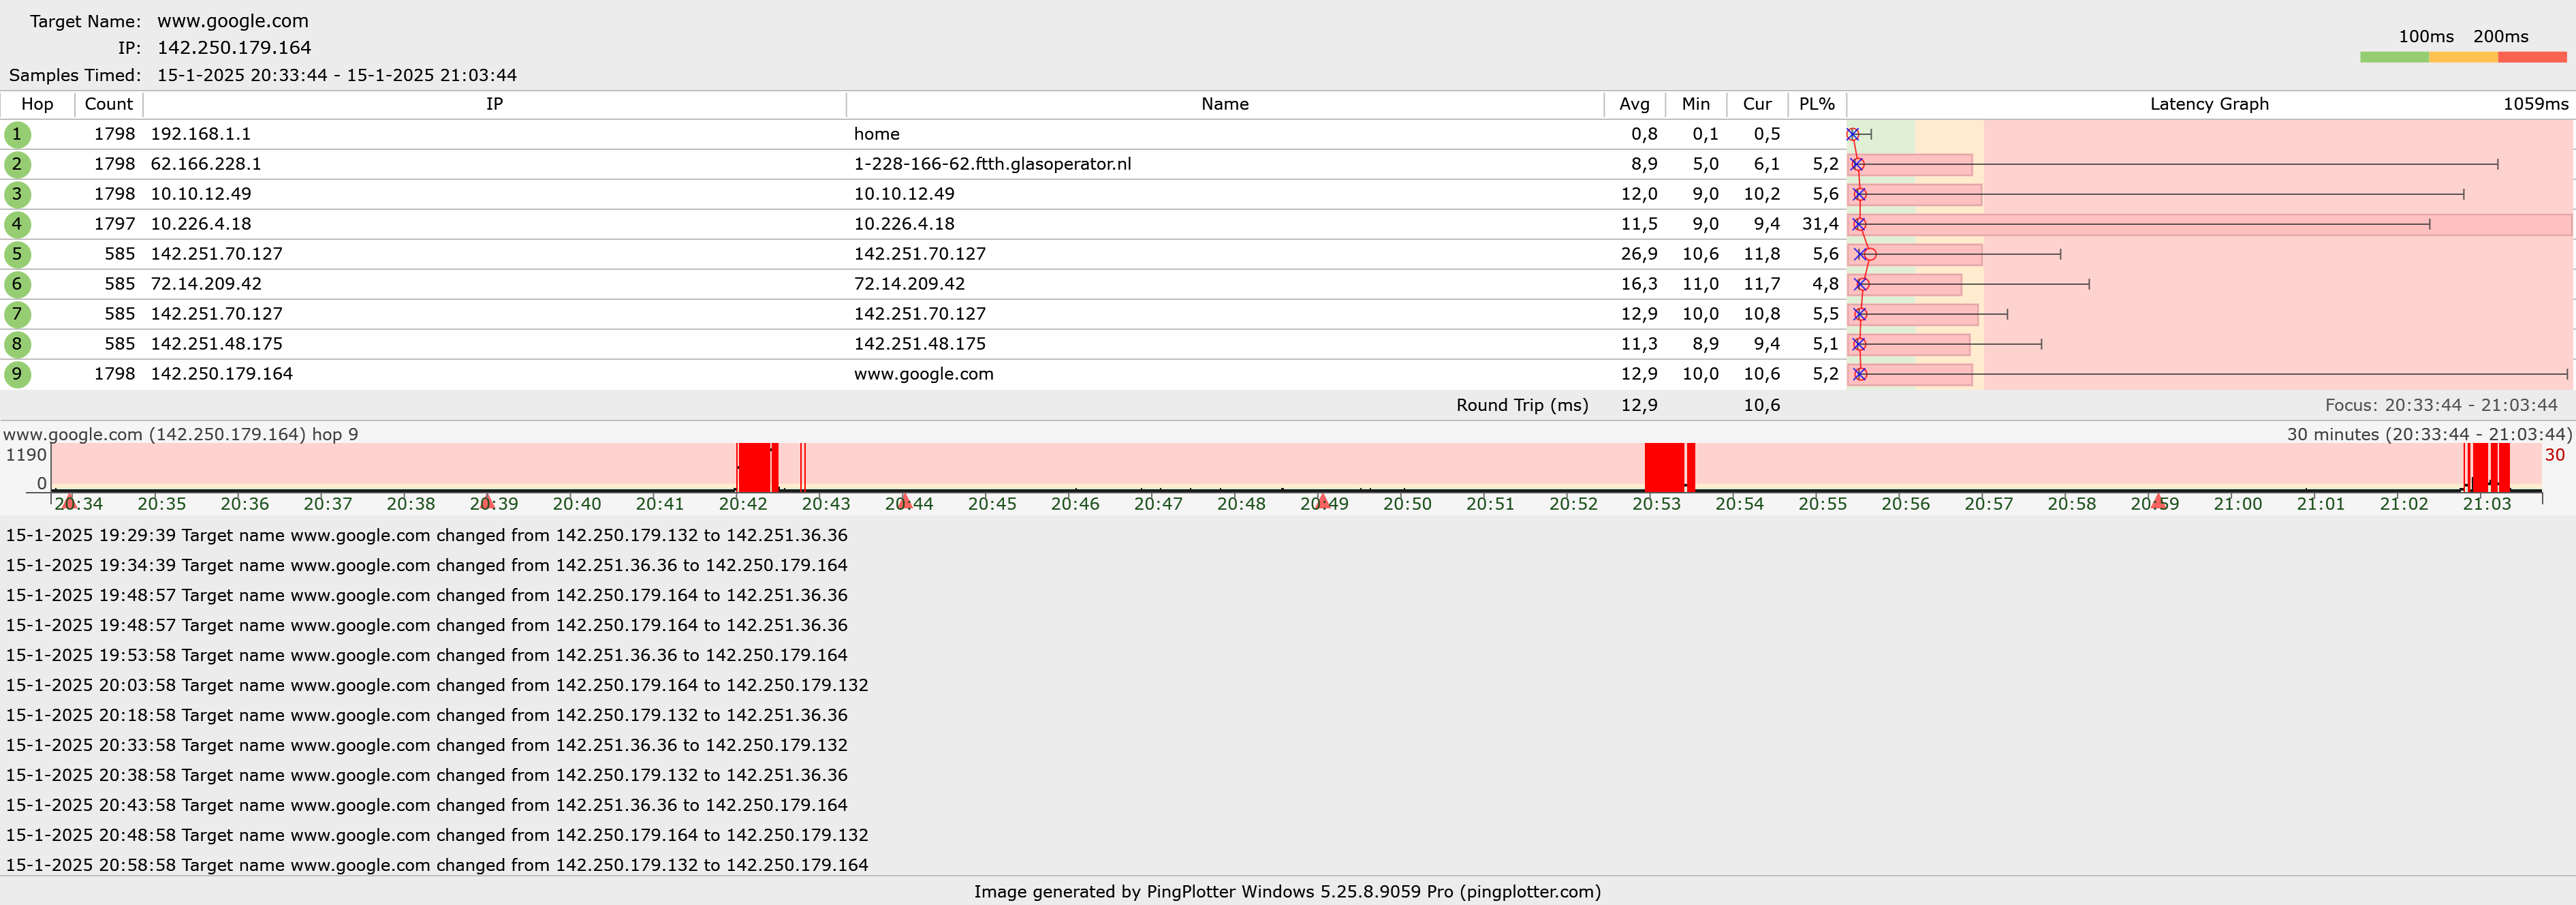2576x905 pixels.
Task: Click the PL% column header
Action: pos(1817,104)
